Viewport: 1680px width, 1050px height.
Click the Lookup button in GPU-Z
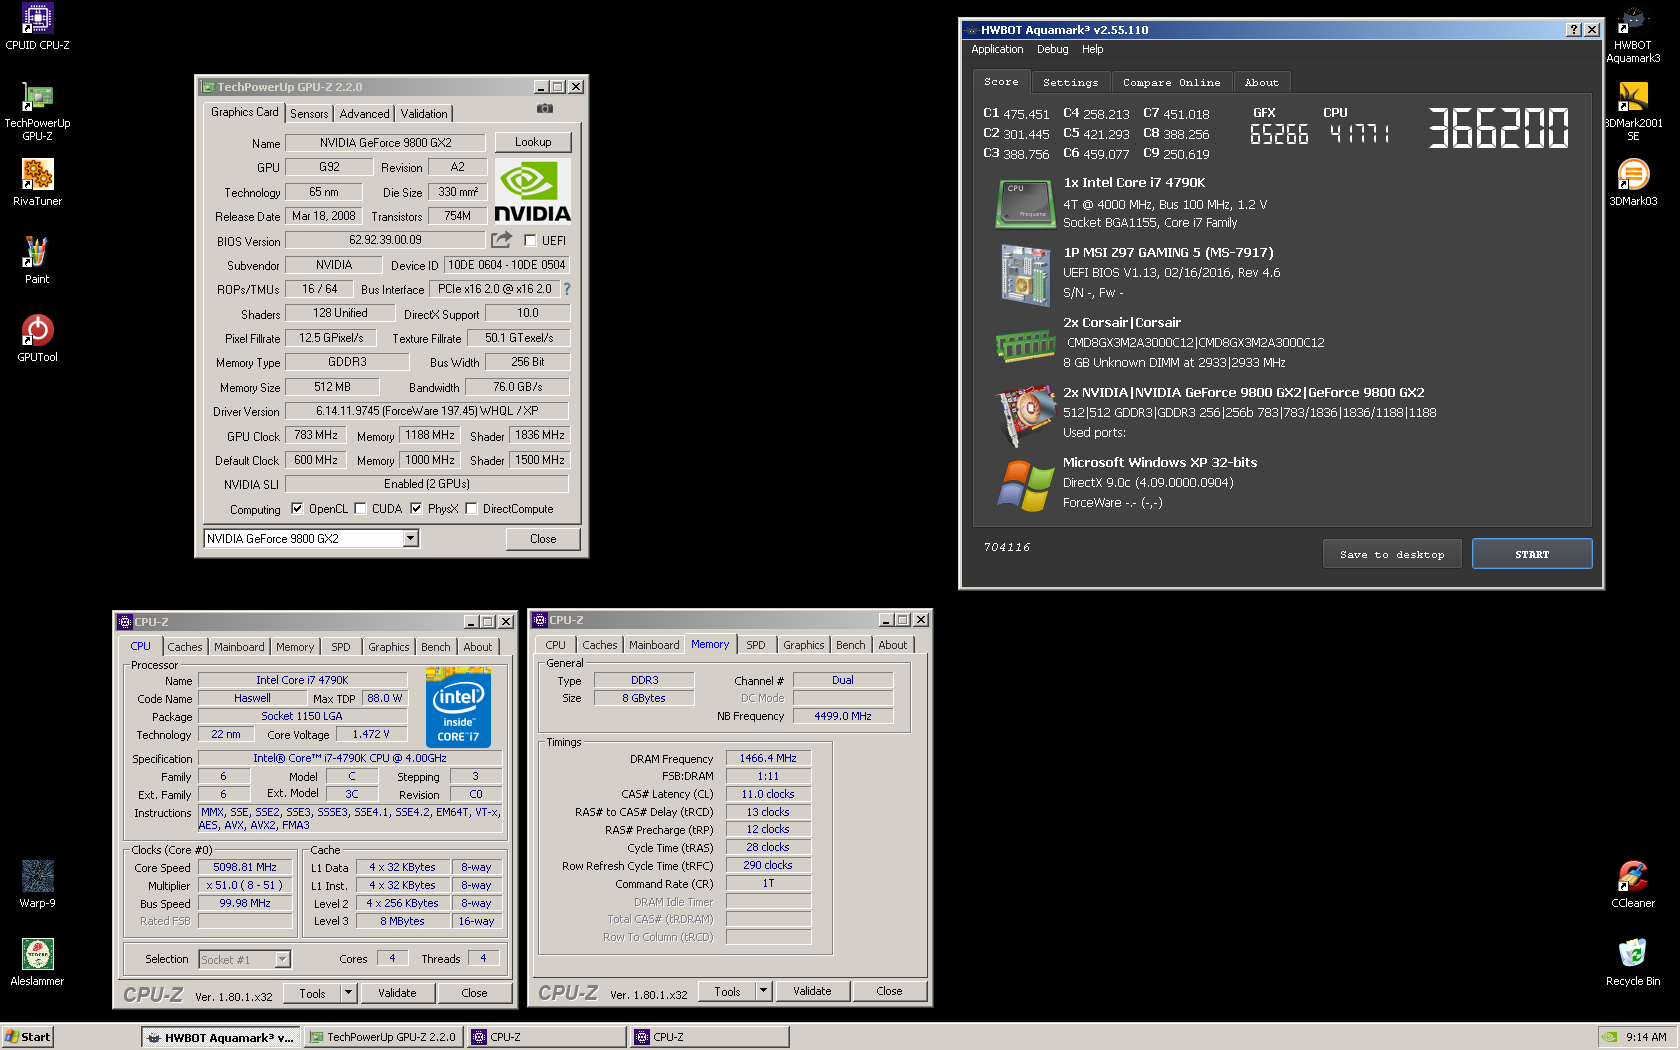click(533, 142)
